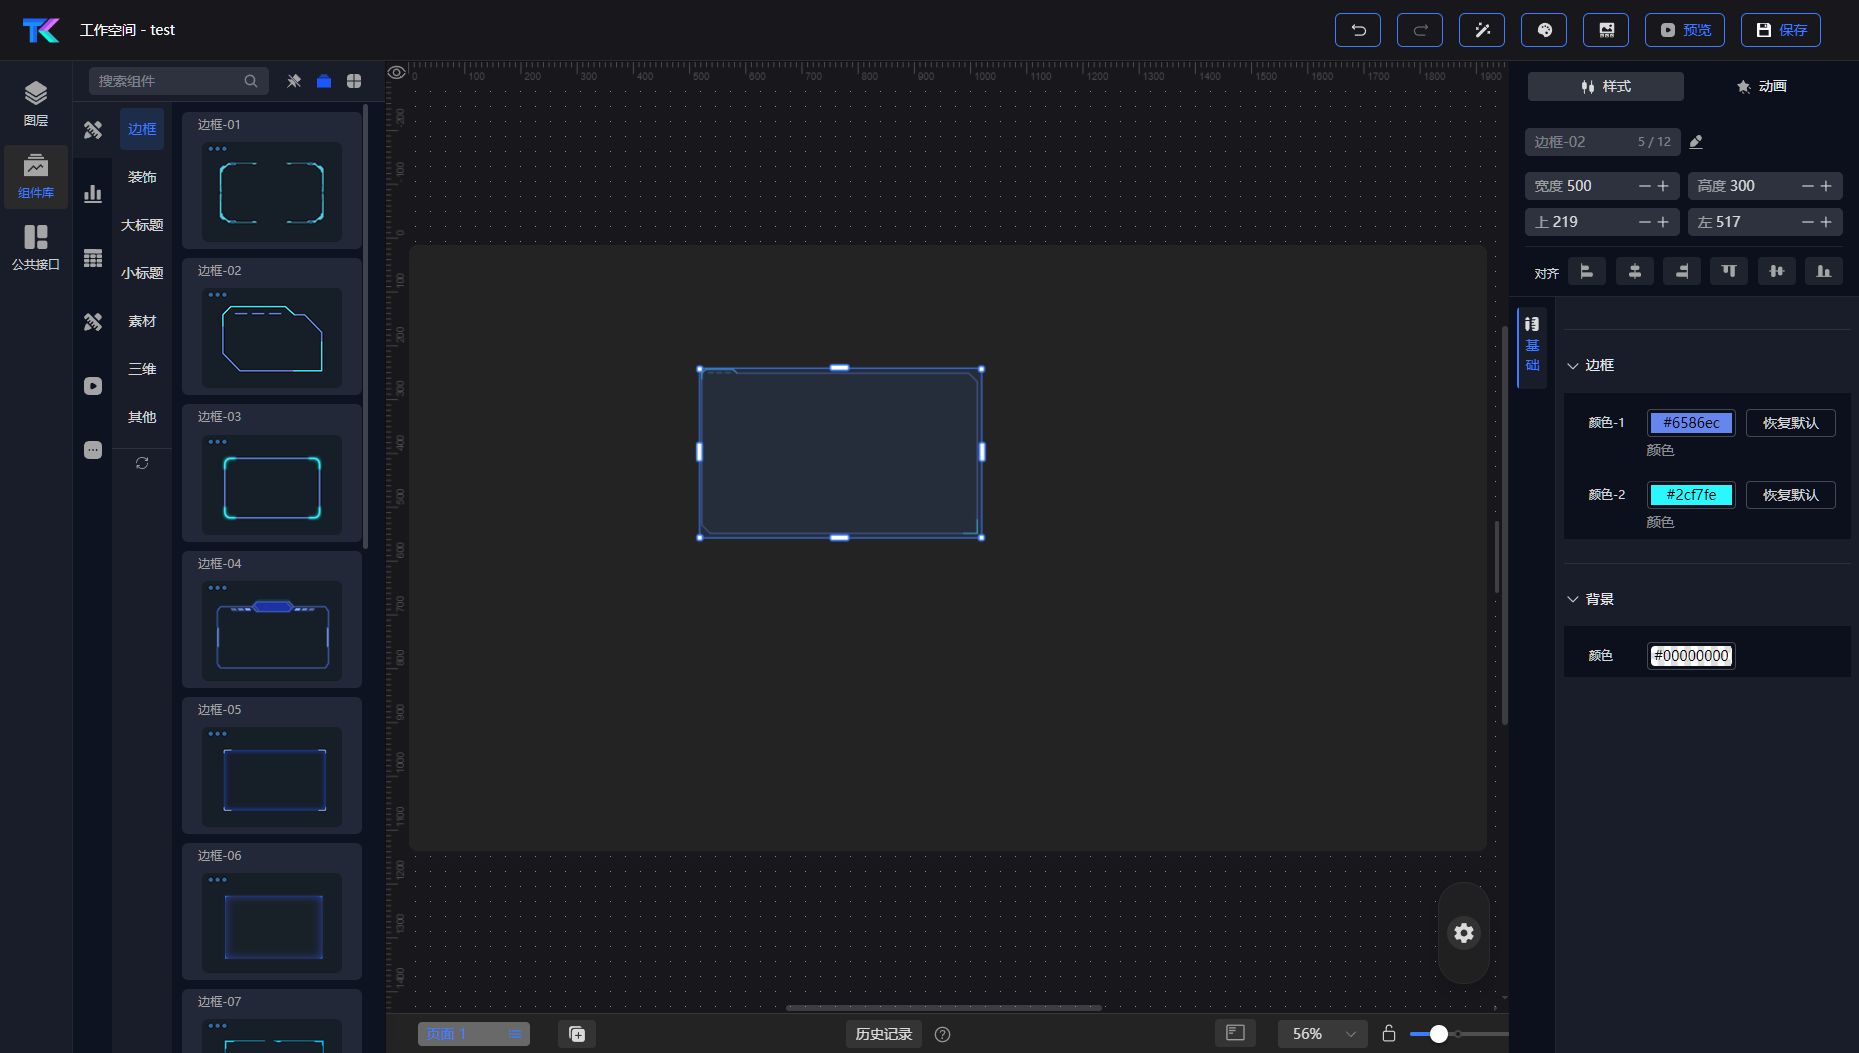Toggle the eye visibility icon near ruler

[397, 72]
